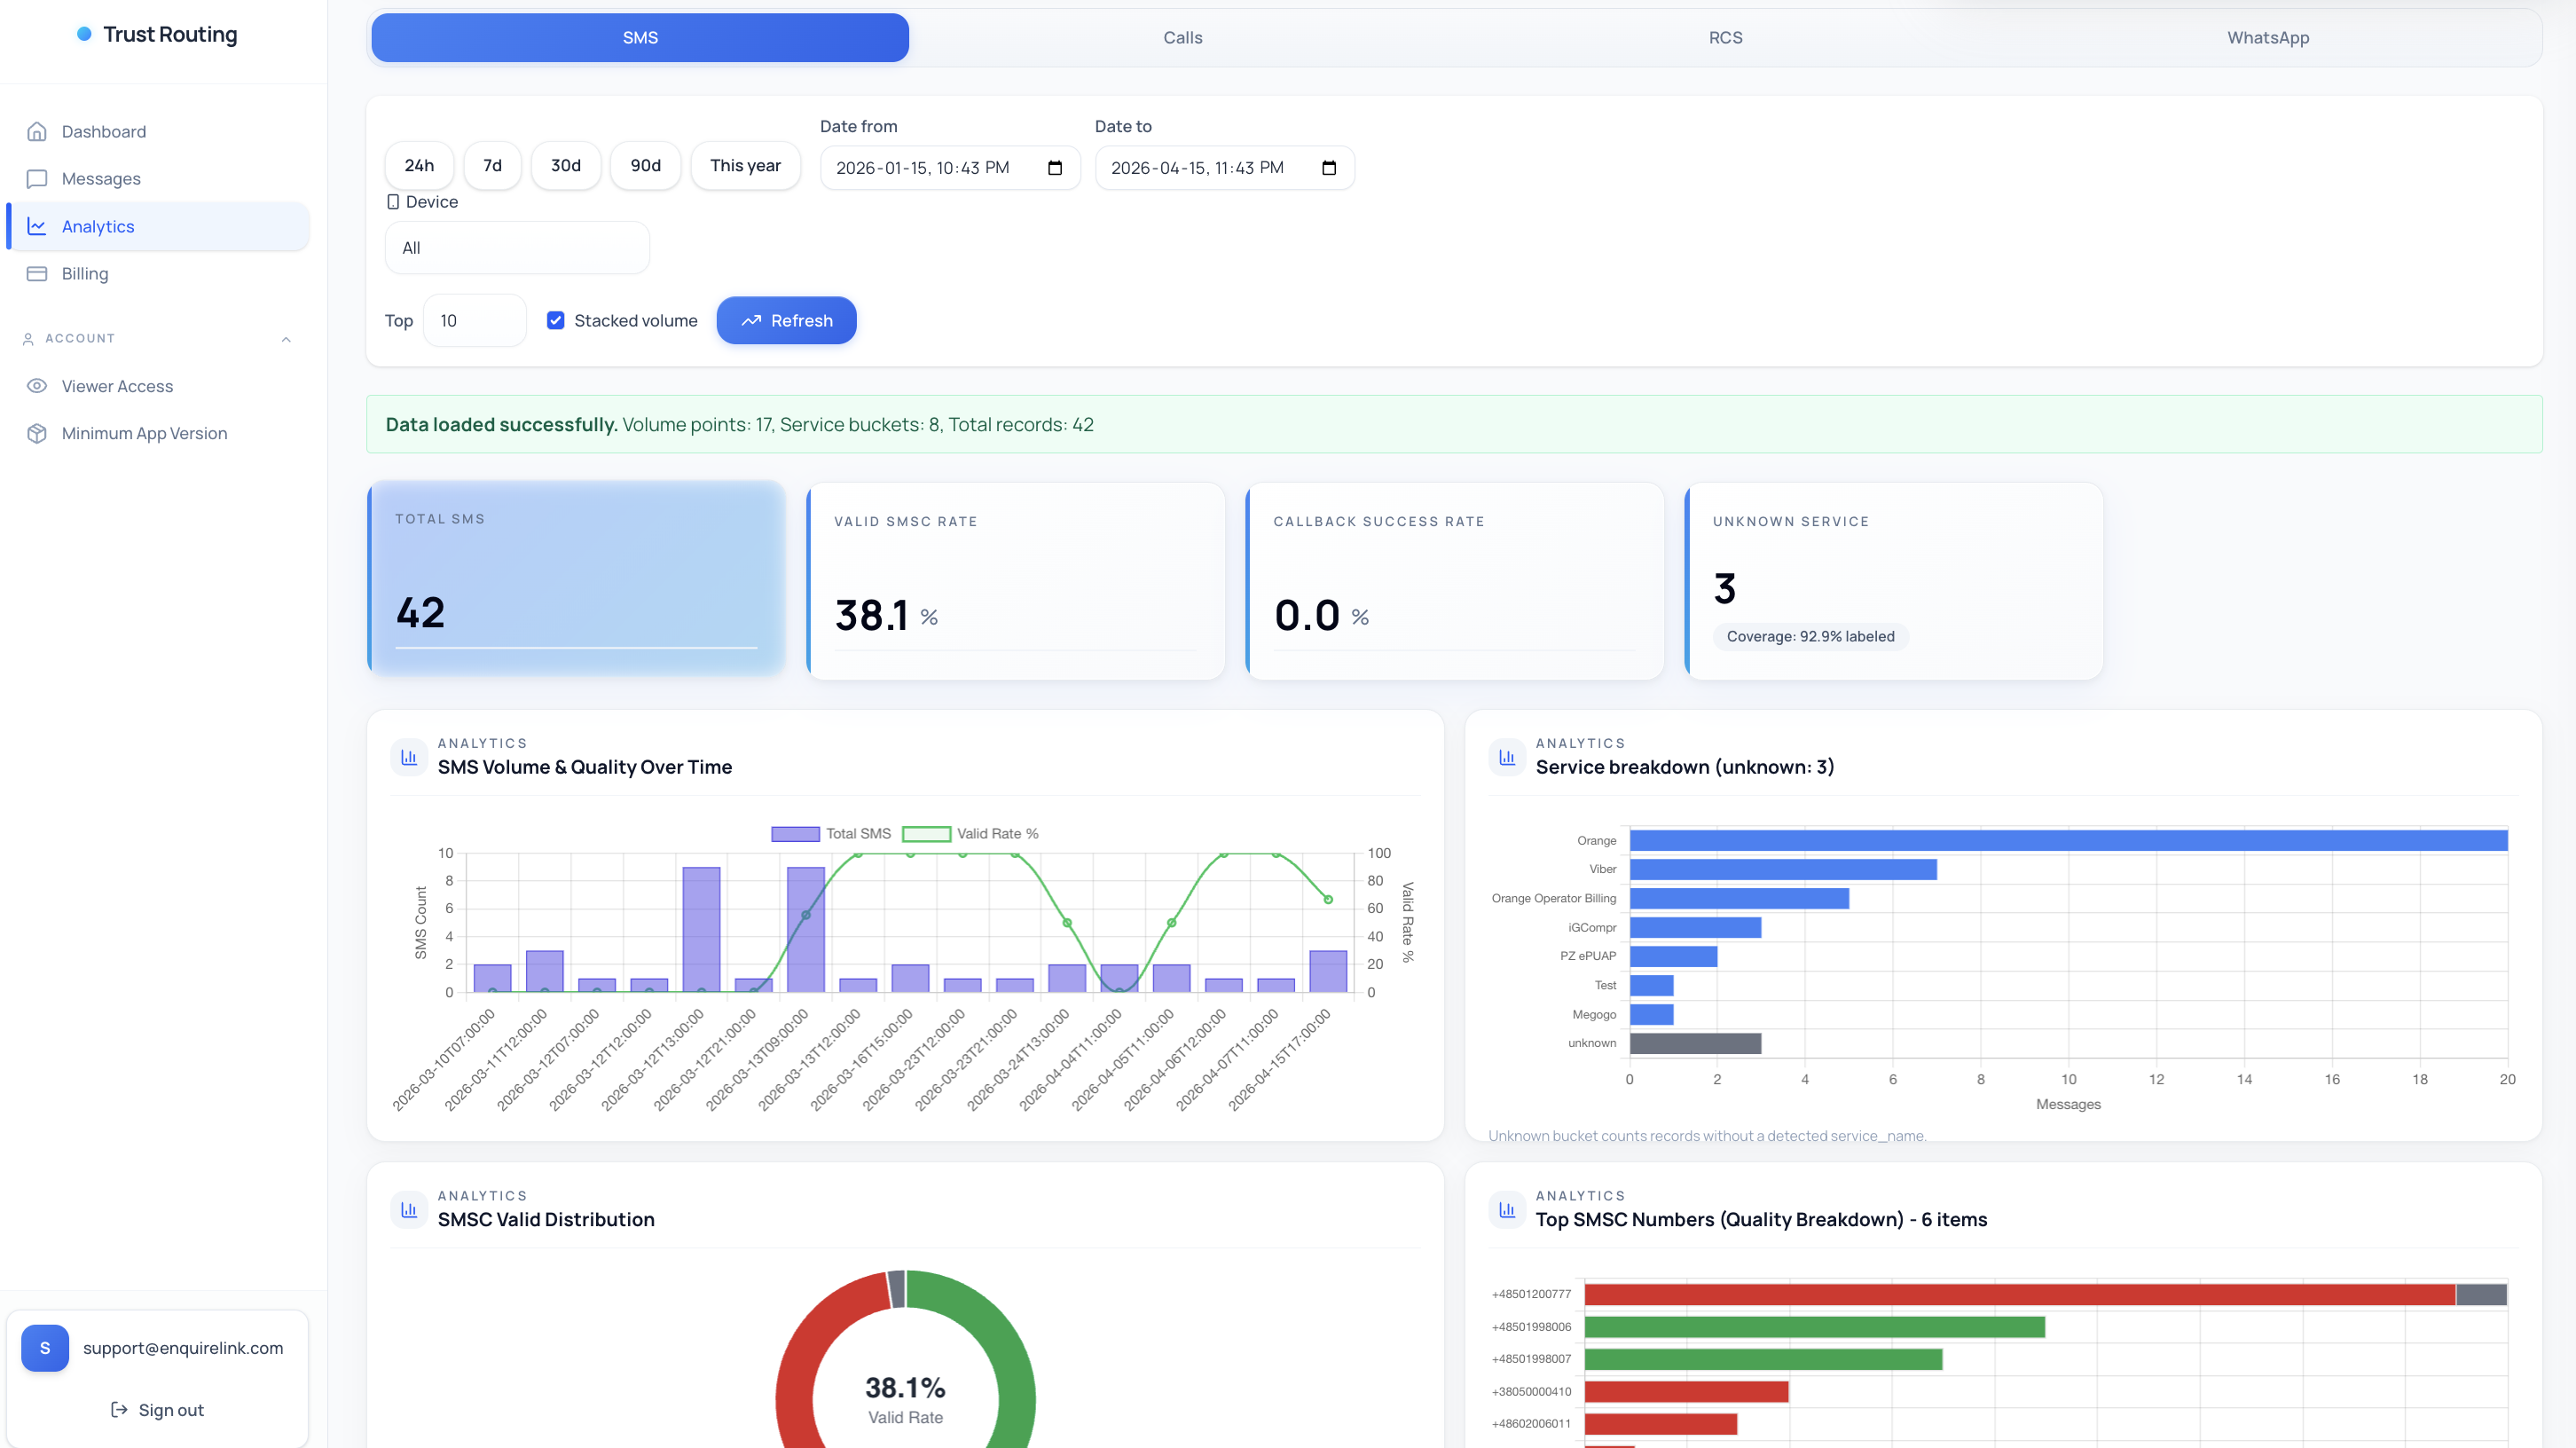Screen dimensions: 2576x1448
Task: Collapse the Account section chevron
Action: click(x=286, y=339)
